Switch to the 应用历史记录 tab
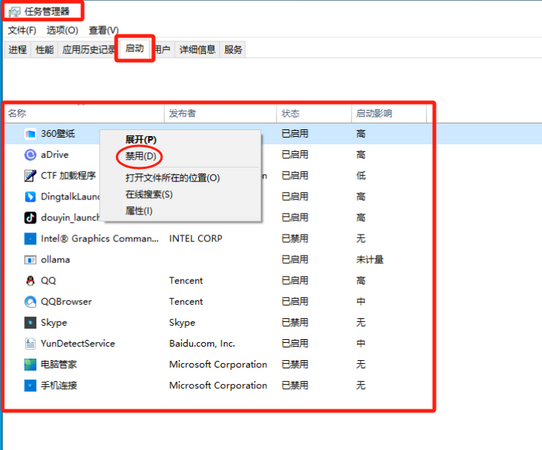 point(88,50)
